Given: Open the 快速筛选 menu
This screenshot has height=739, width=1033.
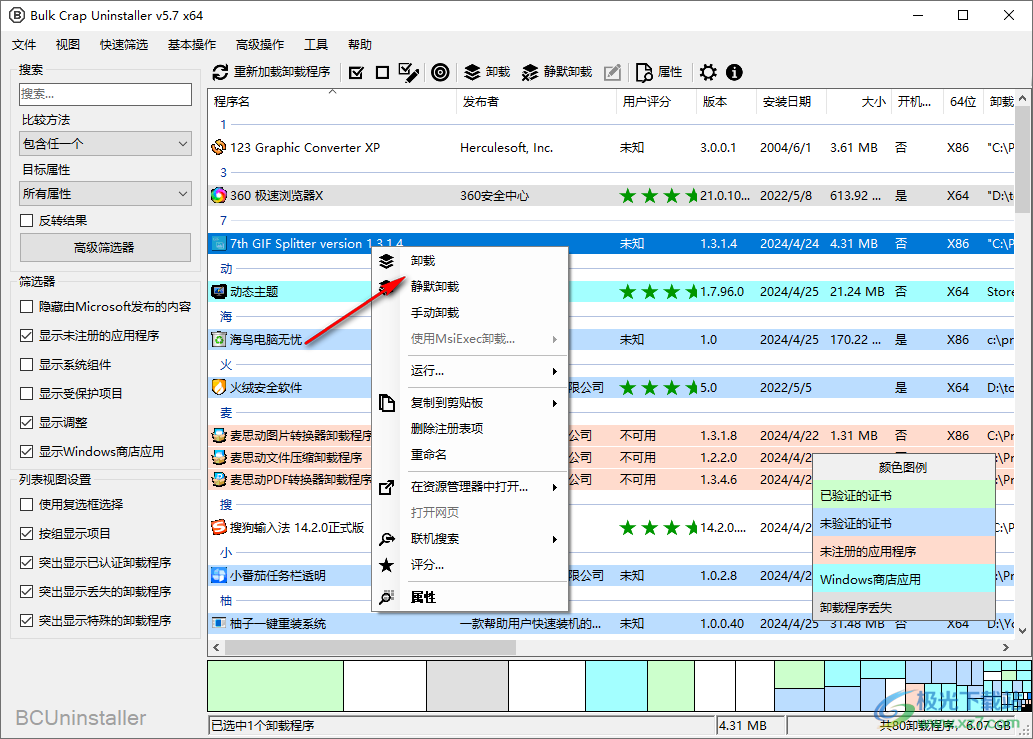Looking at the screenshot, I should [124, 44].
